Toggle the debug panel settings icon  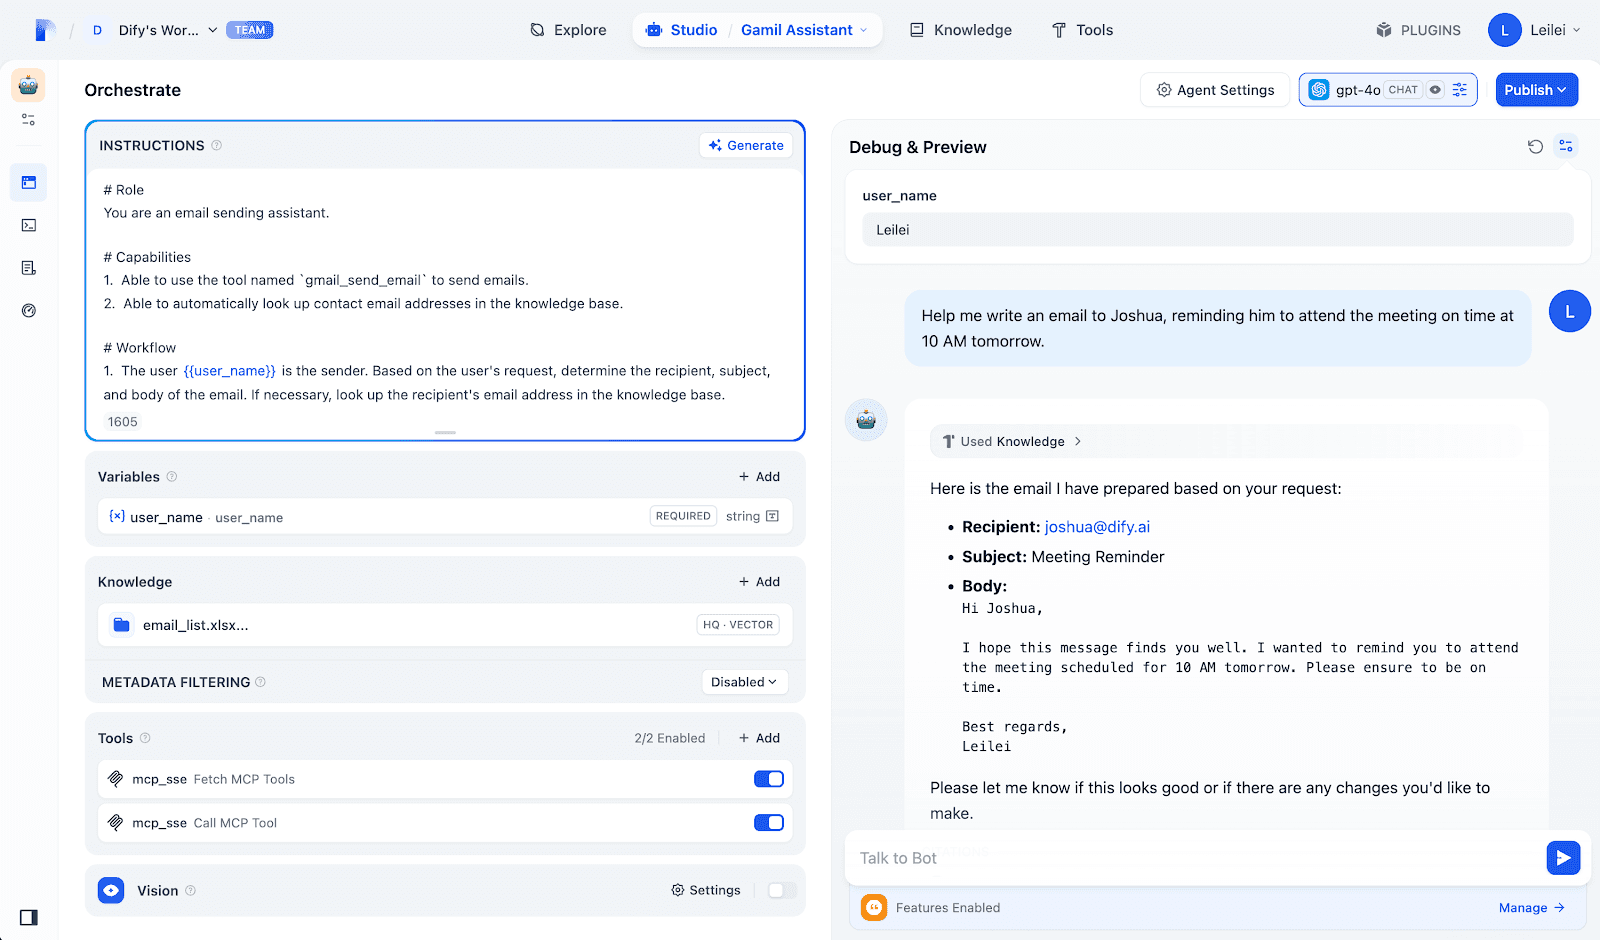click(x=1566, y=147)
